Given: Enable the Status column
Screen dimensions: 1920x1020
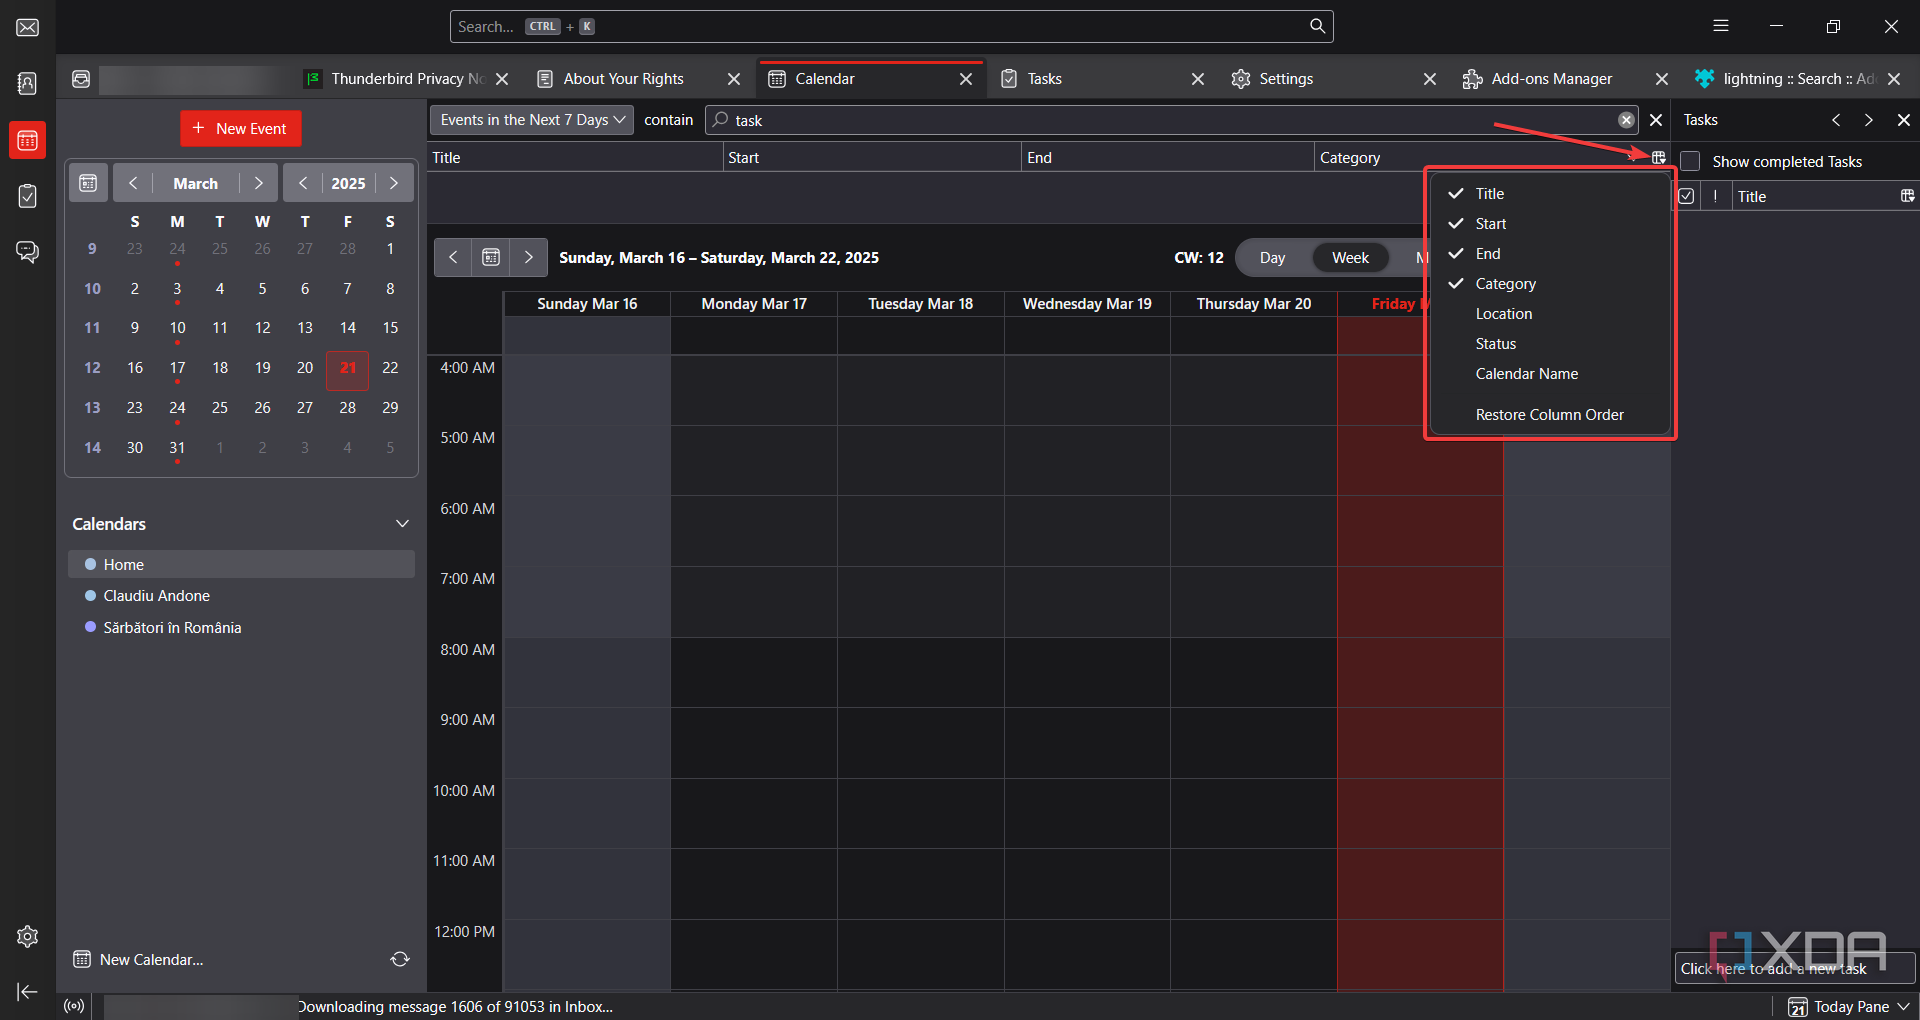Looking at the screenshot, I should [1550, 344].
